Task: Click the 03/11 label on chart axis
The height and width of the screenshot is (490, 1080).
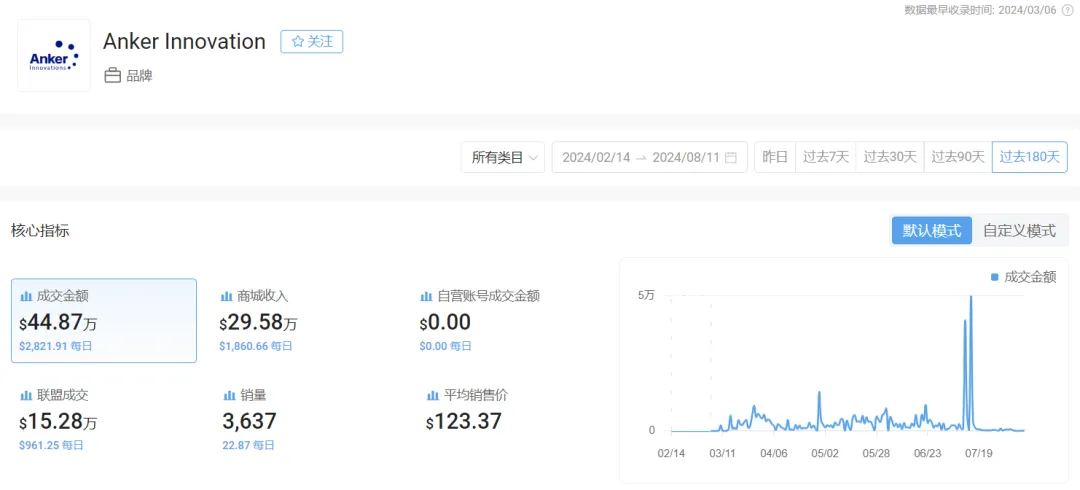Action: pyautogui.click(x=723, y=453)
